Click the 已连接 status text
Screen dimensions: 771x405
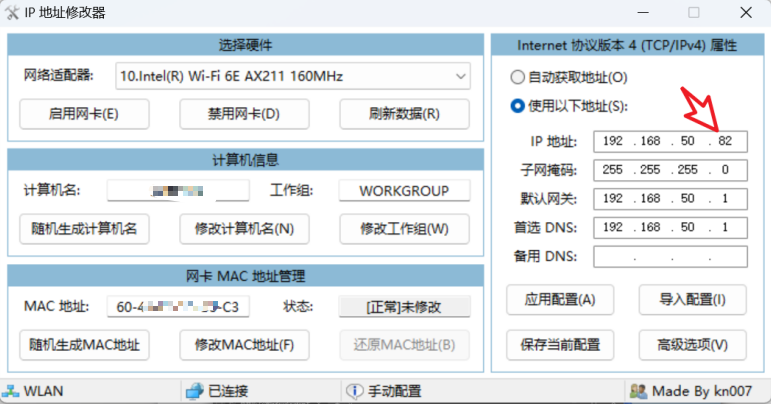point(228,391)
